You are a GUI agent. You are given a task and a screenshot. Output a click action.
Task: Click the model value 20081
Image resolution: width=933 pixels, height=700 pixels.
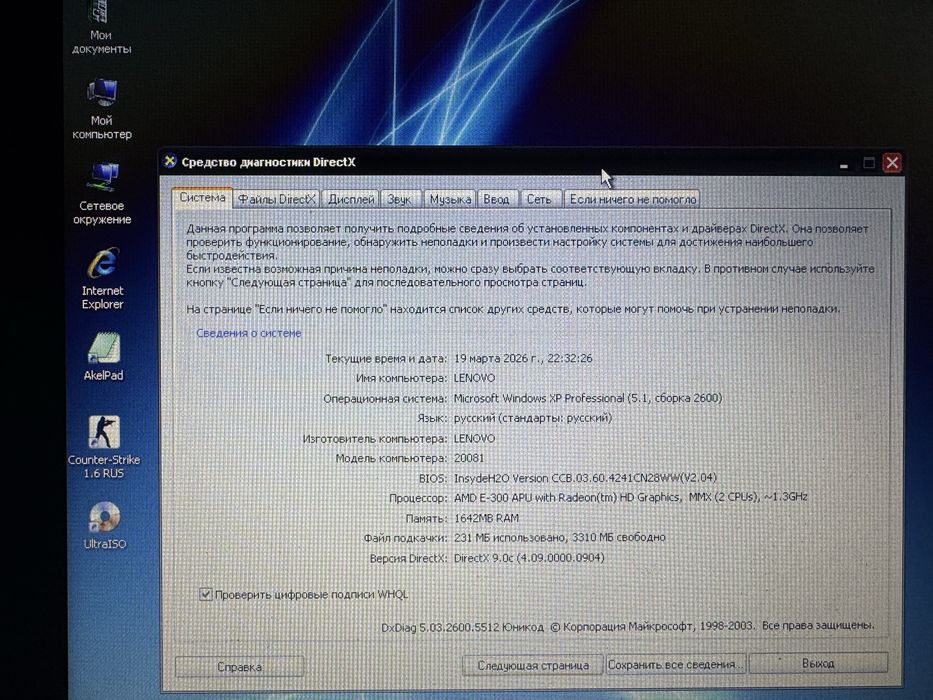(x=469, y=458)
